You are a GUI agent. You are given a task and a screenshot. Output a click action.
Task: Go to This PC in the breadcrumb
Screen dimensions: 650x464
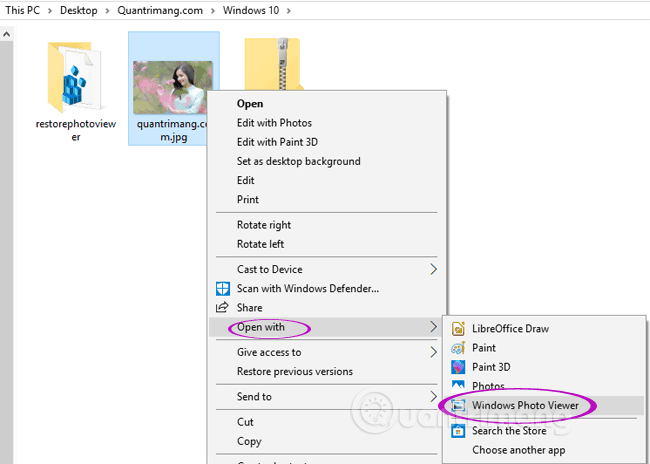click(x=23, y=10)
